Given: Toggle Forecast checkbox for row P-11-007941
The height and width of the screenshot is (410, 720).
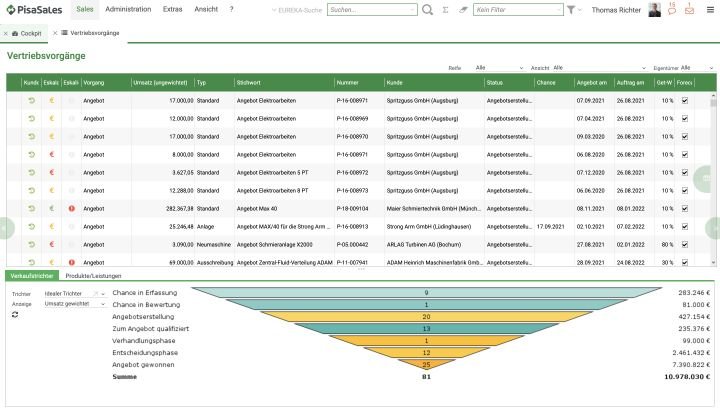Looking at the screenshot, I should 685,263.
